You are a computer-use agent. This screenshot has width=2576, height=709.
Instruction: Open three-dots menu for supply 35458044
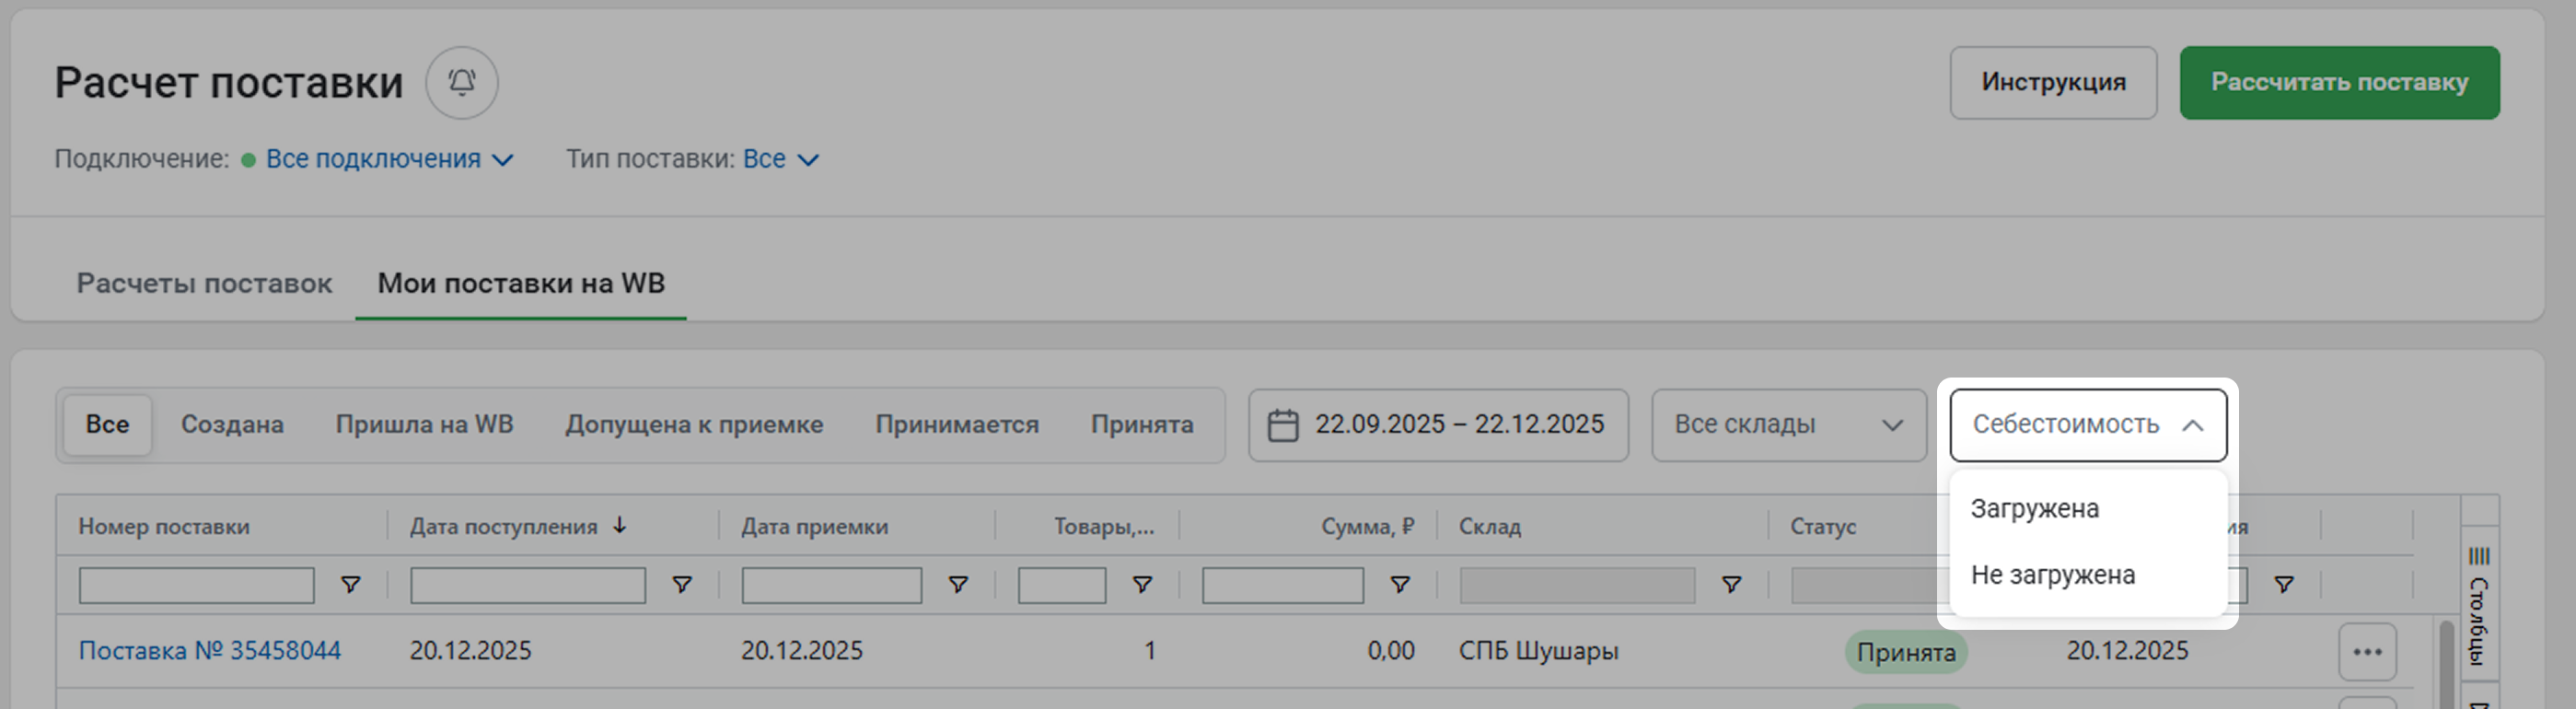pos(2367,652)
